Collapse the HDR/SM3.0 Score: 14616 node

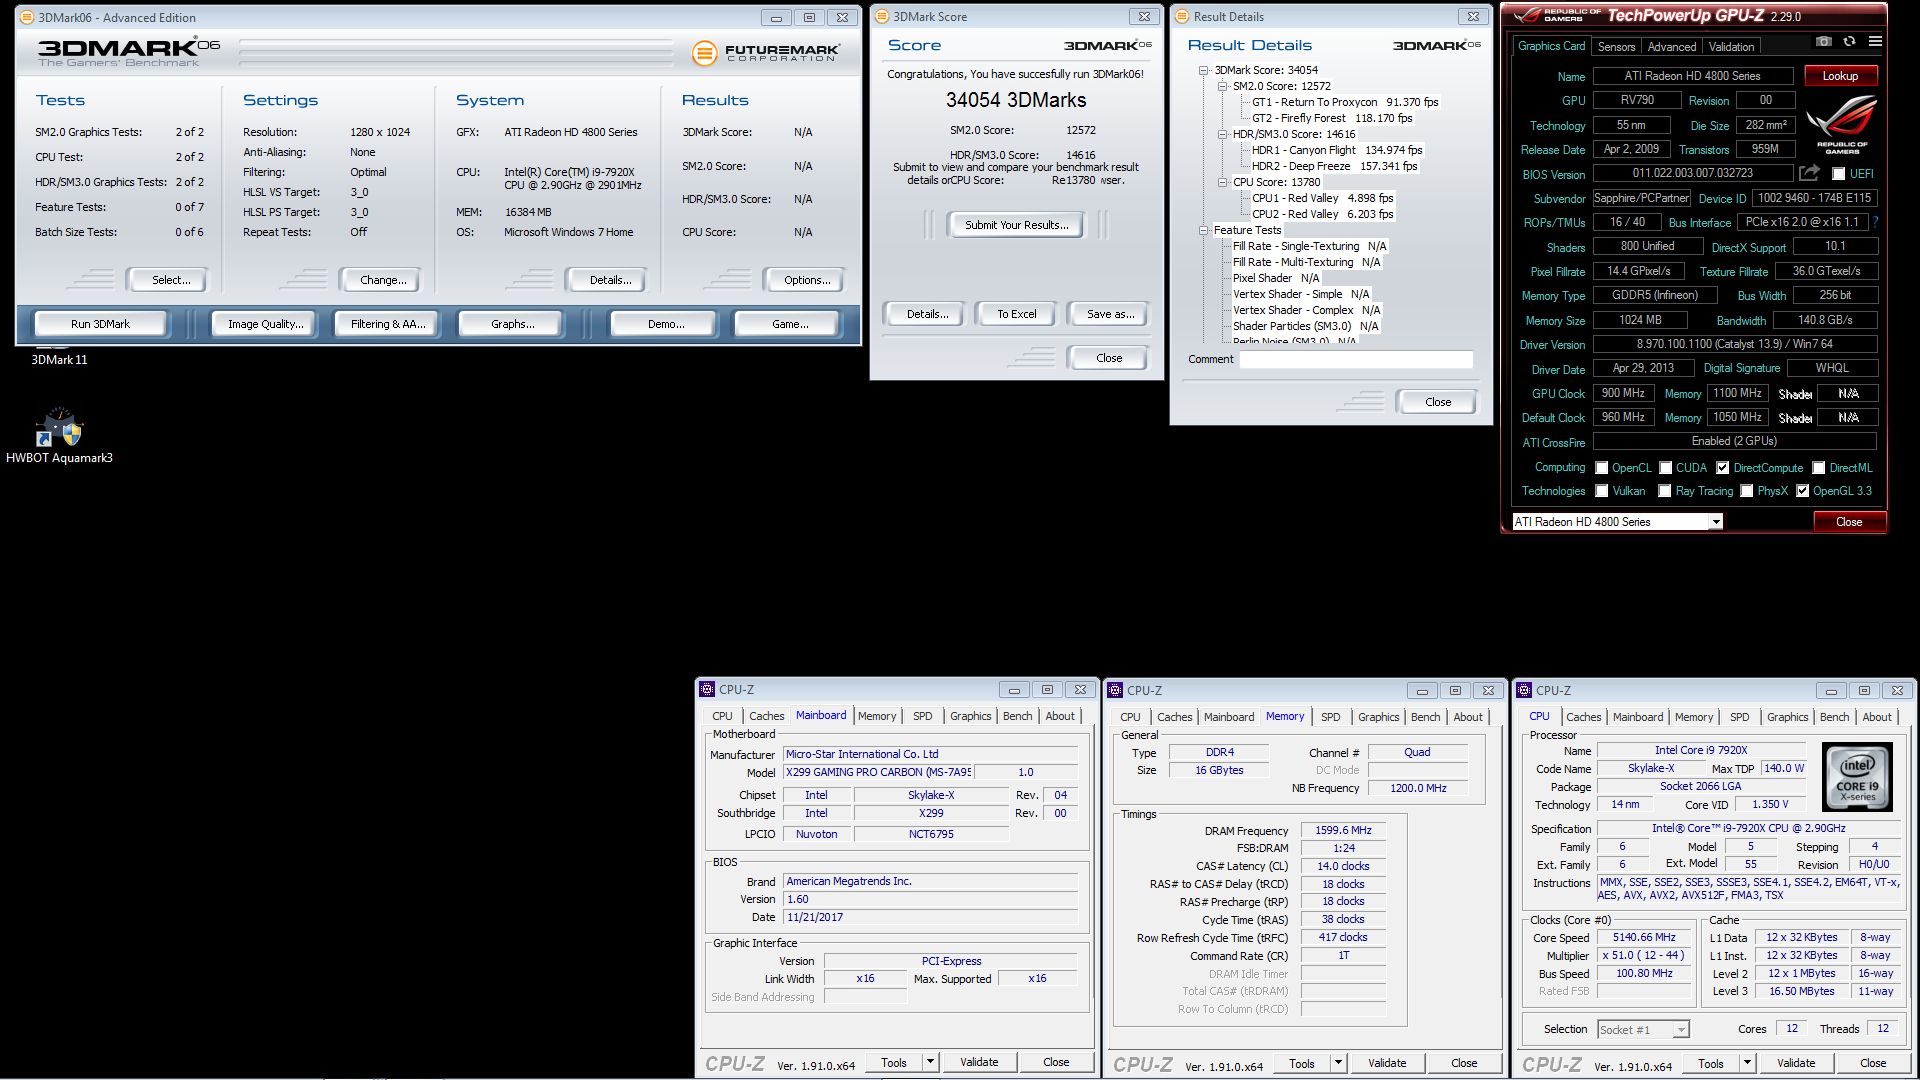(x=1222, y=134)
